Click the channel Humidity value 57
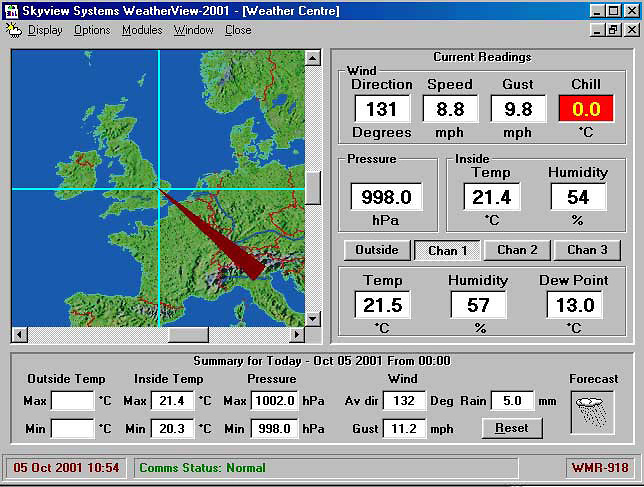 (x=478, y=305)
